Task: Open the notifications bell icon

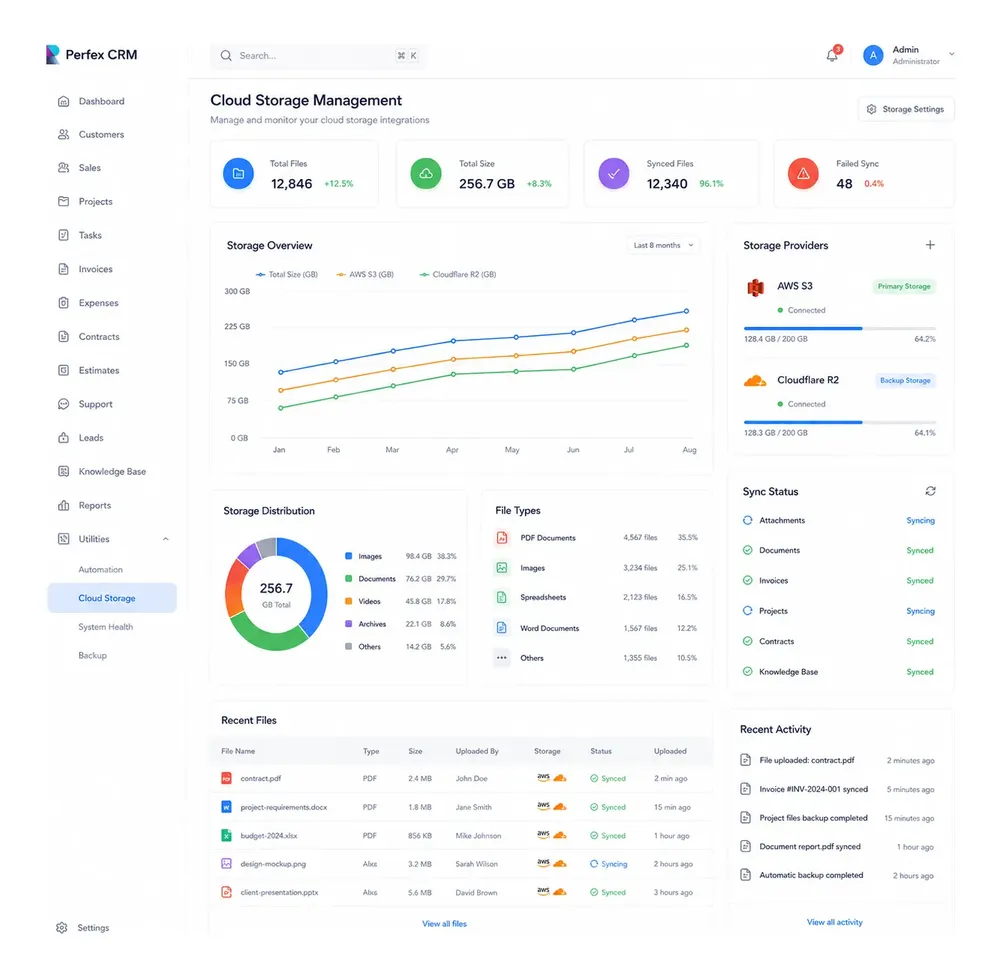Action: (x=832, y=55)
